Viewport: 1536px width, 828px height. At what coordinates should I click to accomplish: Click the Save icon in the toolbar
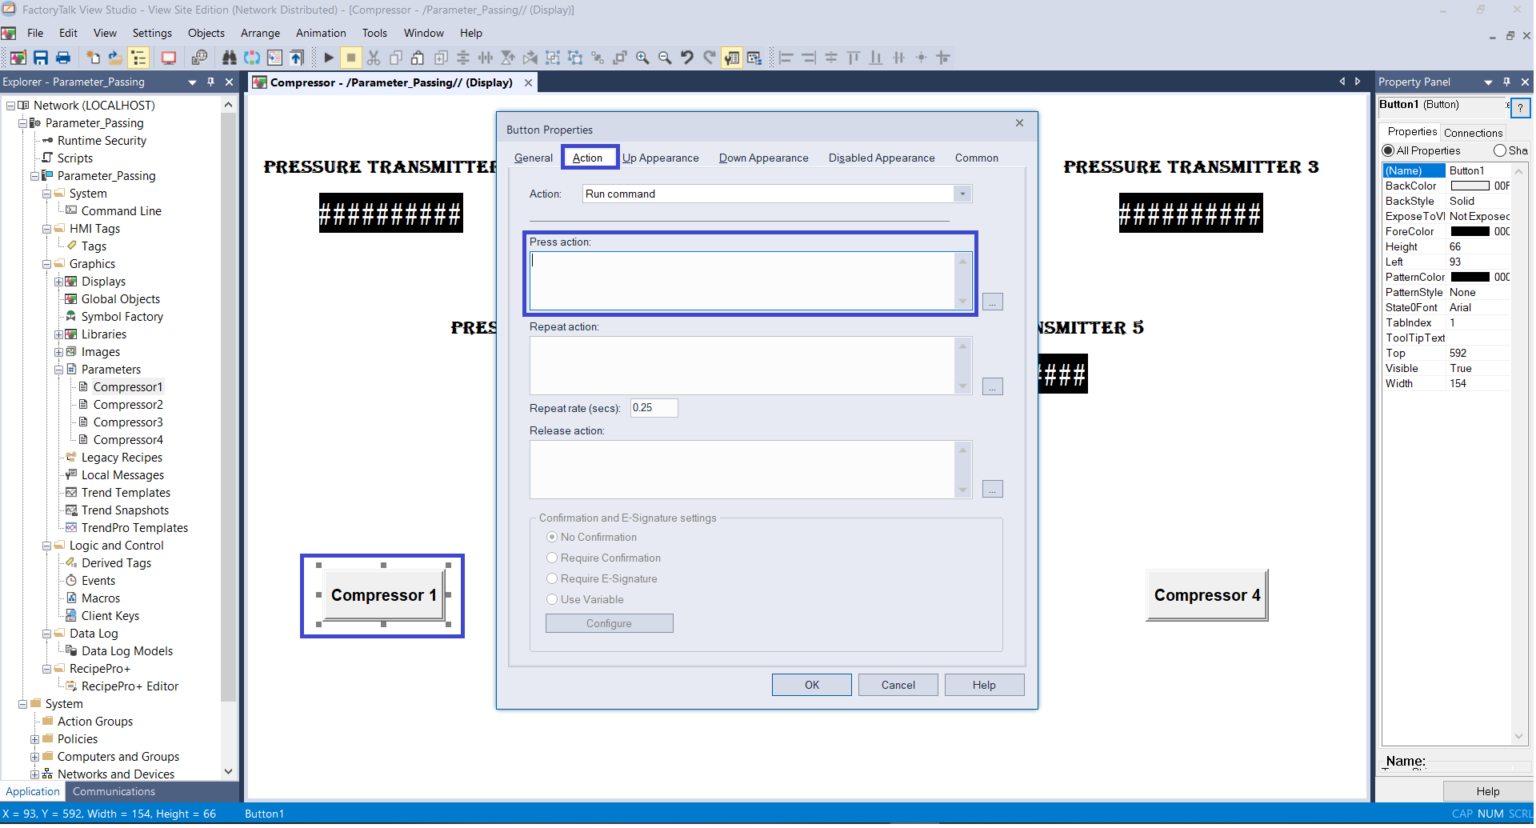click(x=41, y=58)
